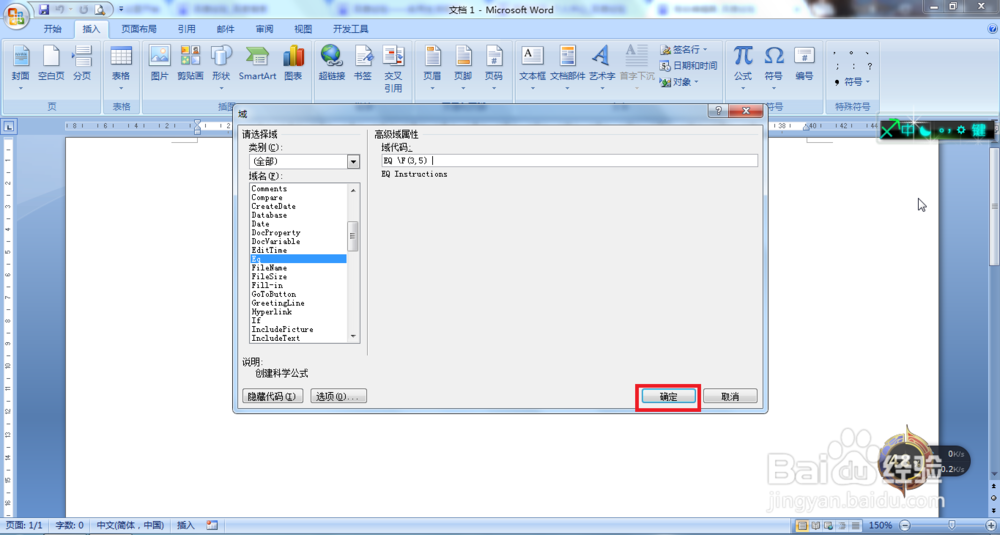Switch to Print Layout view button
Screen dimensions: 1000x535
click(802, 525)
